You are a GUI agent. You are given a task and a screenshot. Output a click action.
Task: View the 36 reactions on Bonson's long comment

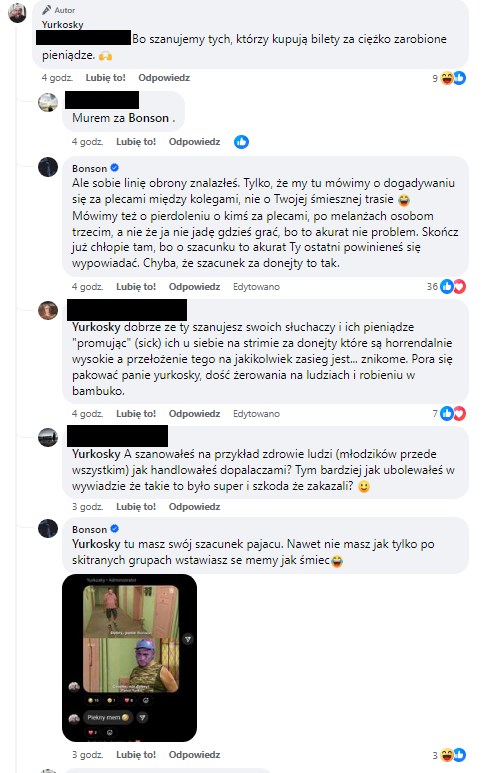(446, 286)
